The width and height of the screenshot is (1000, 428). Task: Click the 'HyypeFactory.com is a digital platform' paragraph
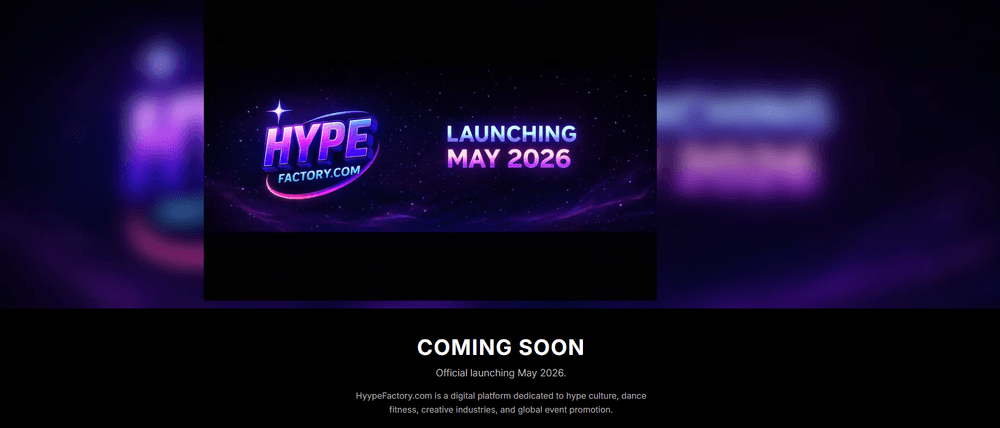pyautogui.click(x=501, y=402)
